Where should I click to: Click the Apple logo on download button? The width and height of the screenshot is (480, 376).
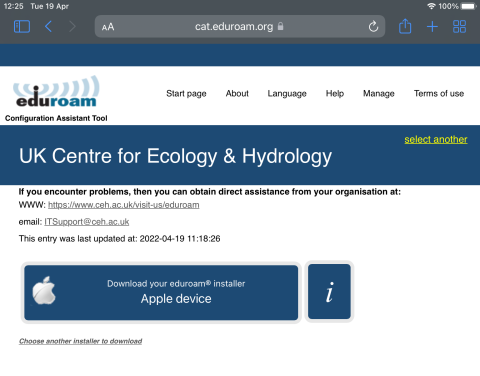(44, 291)
